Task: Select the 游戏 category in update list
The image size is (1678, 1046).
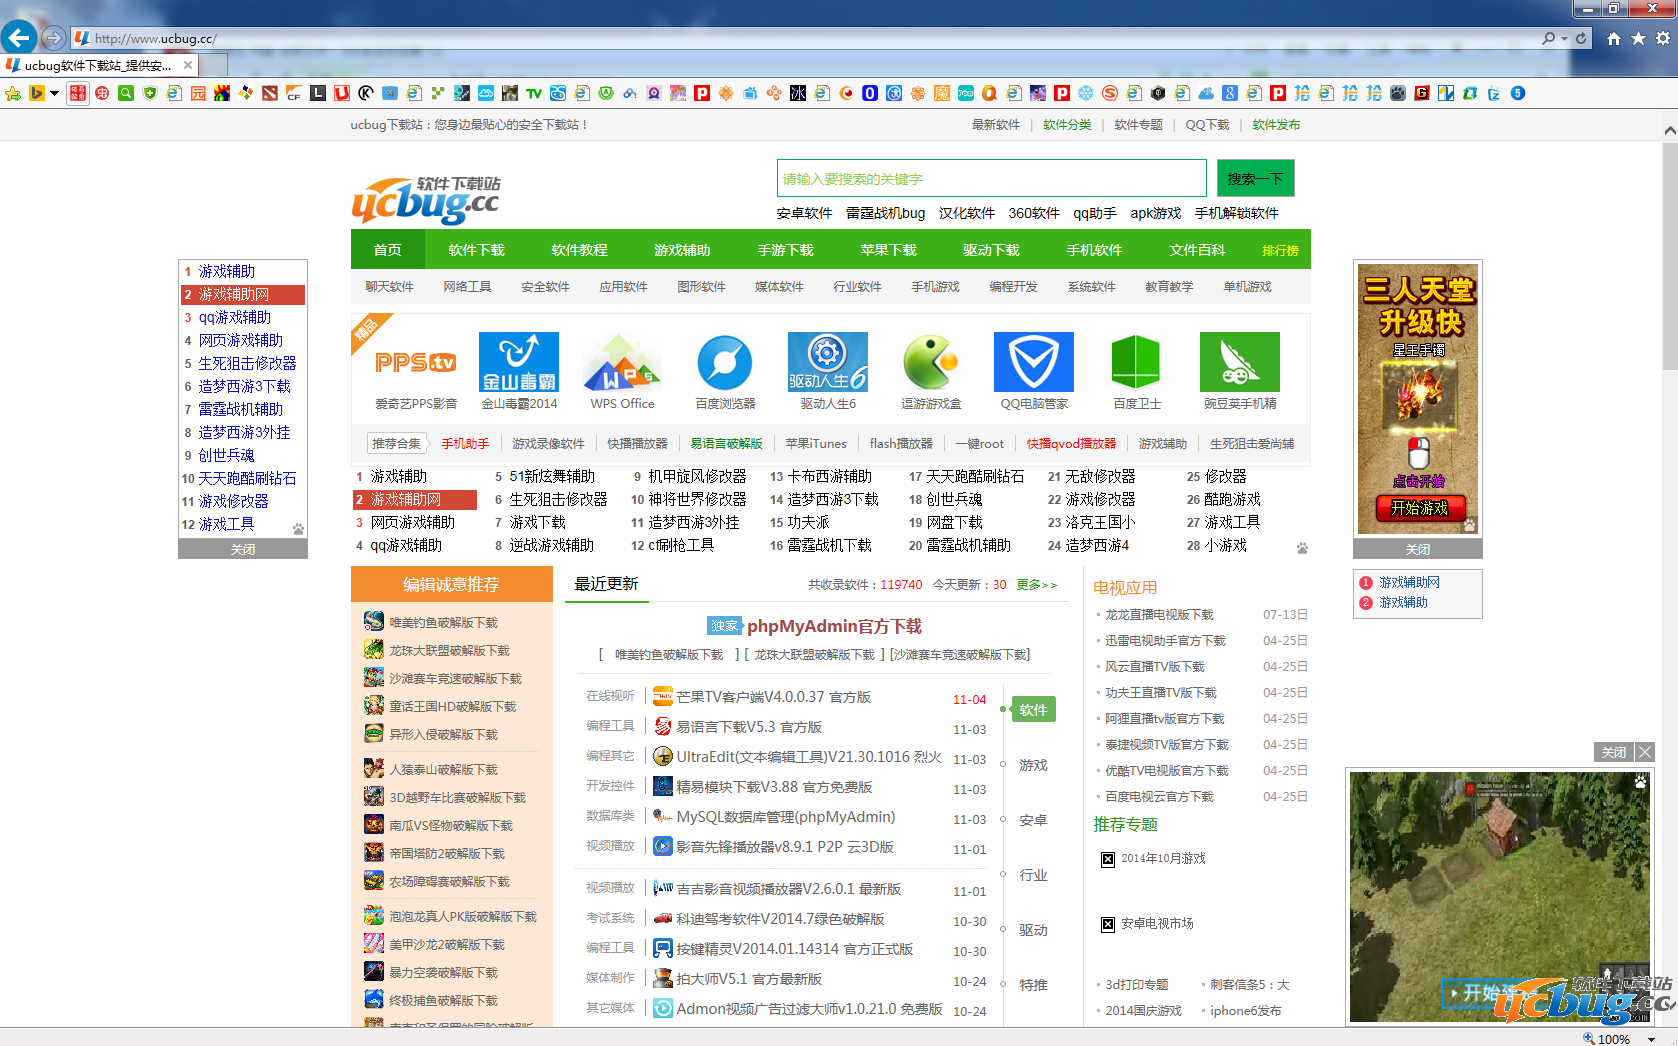Action: 1033,765
